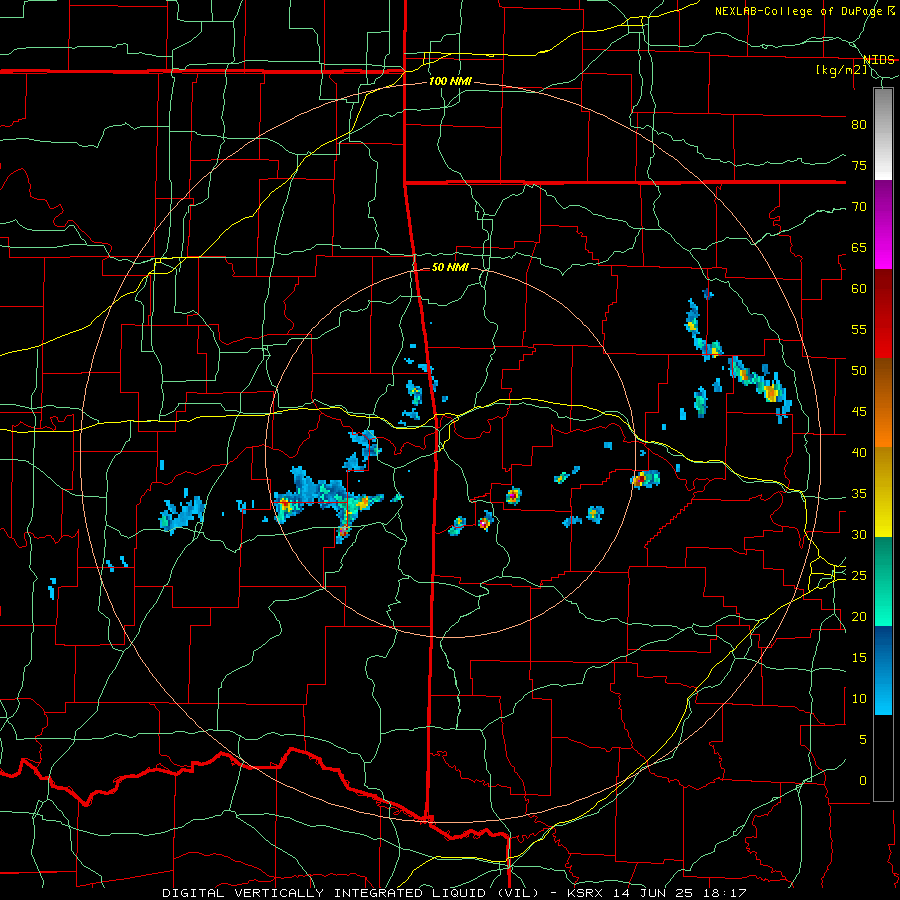900x900 pixels.
Task: Click the 15 value on the VIL scale
Action: click(x=859, y=658)
